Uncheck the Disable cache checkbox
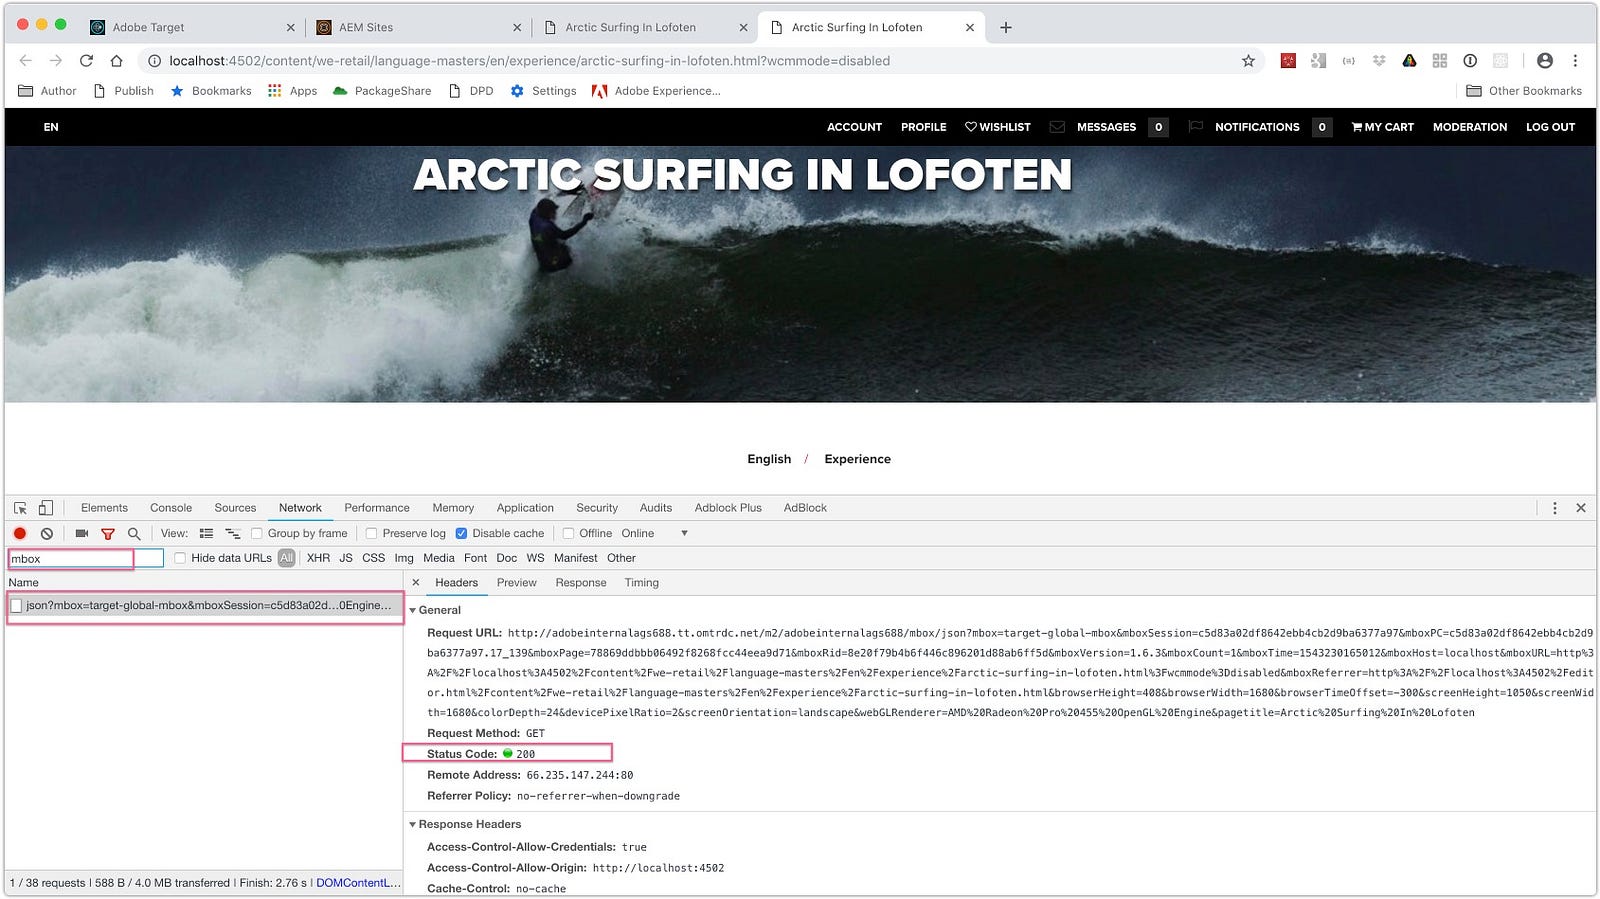Viewport: 1600px width, 899px height. (461, 534)
